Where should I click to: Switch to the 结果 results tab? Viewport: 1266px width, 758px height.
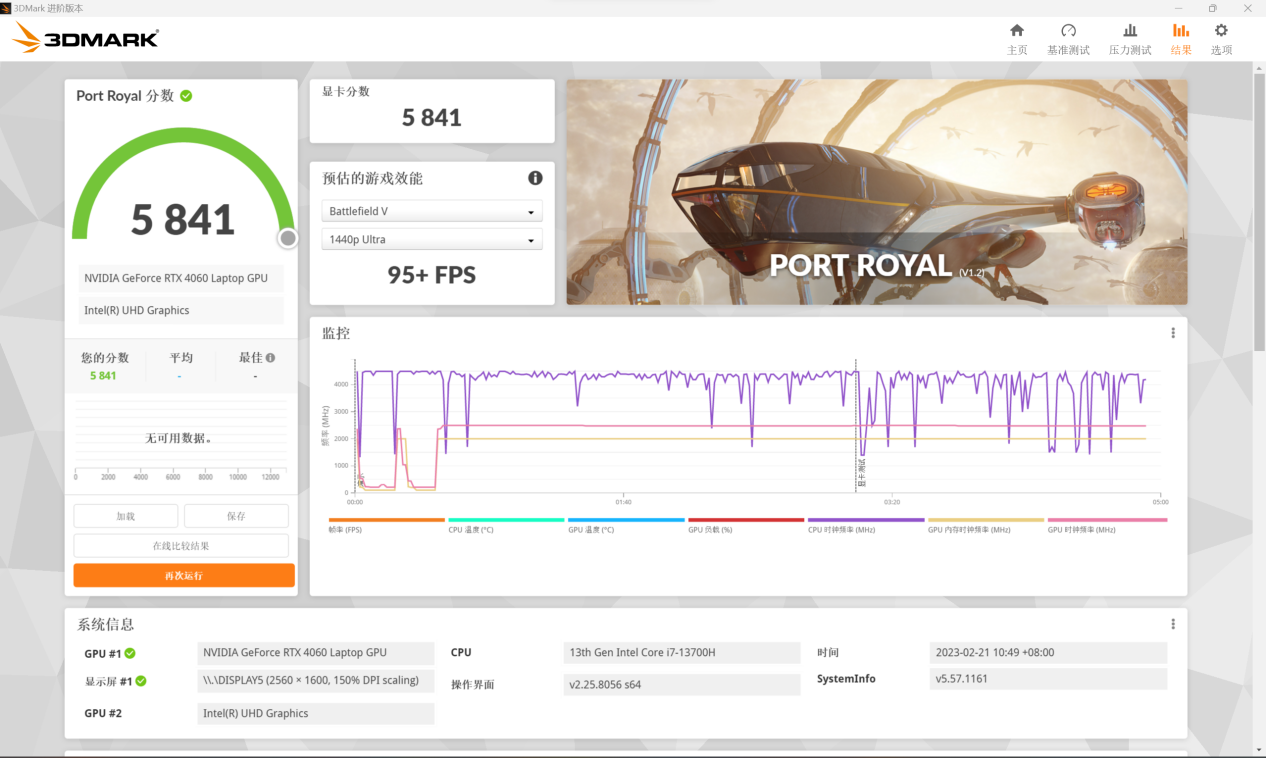(x=1181, y=38)
